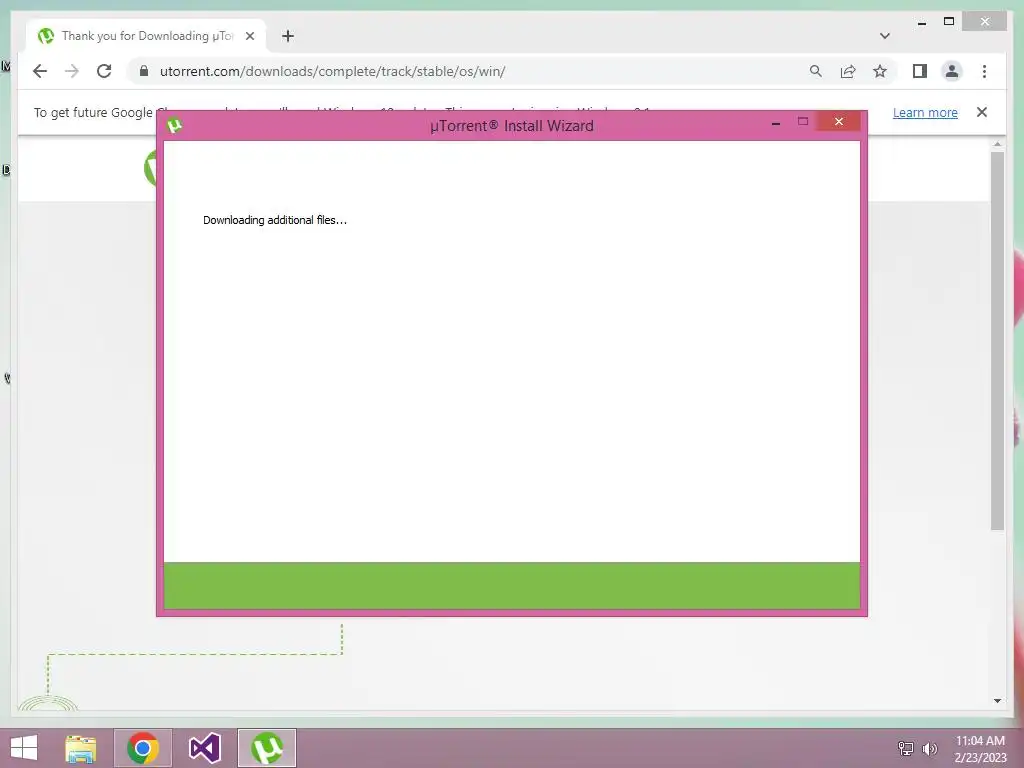Open the network icon in the system tray
The height and width of the screenshot is (768, 1024).
pyautogui.click(x=906, y=748)
